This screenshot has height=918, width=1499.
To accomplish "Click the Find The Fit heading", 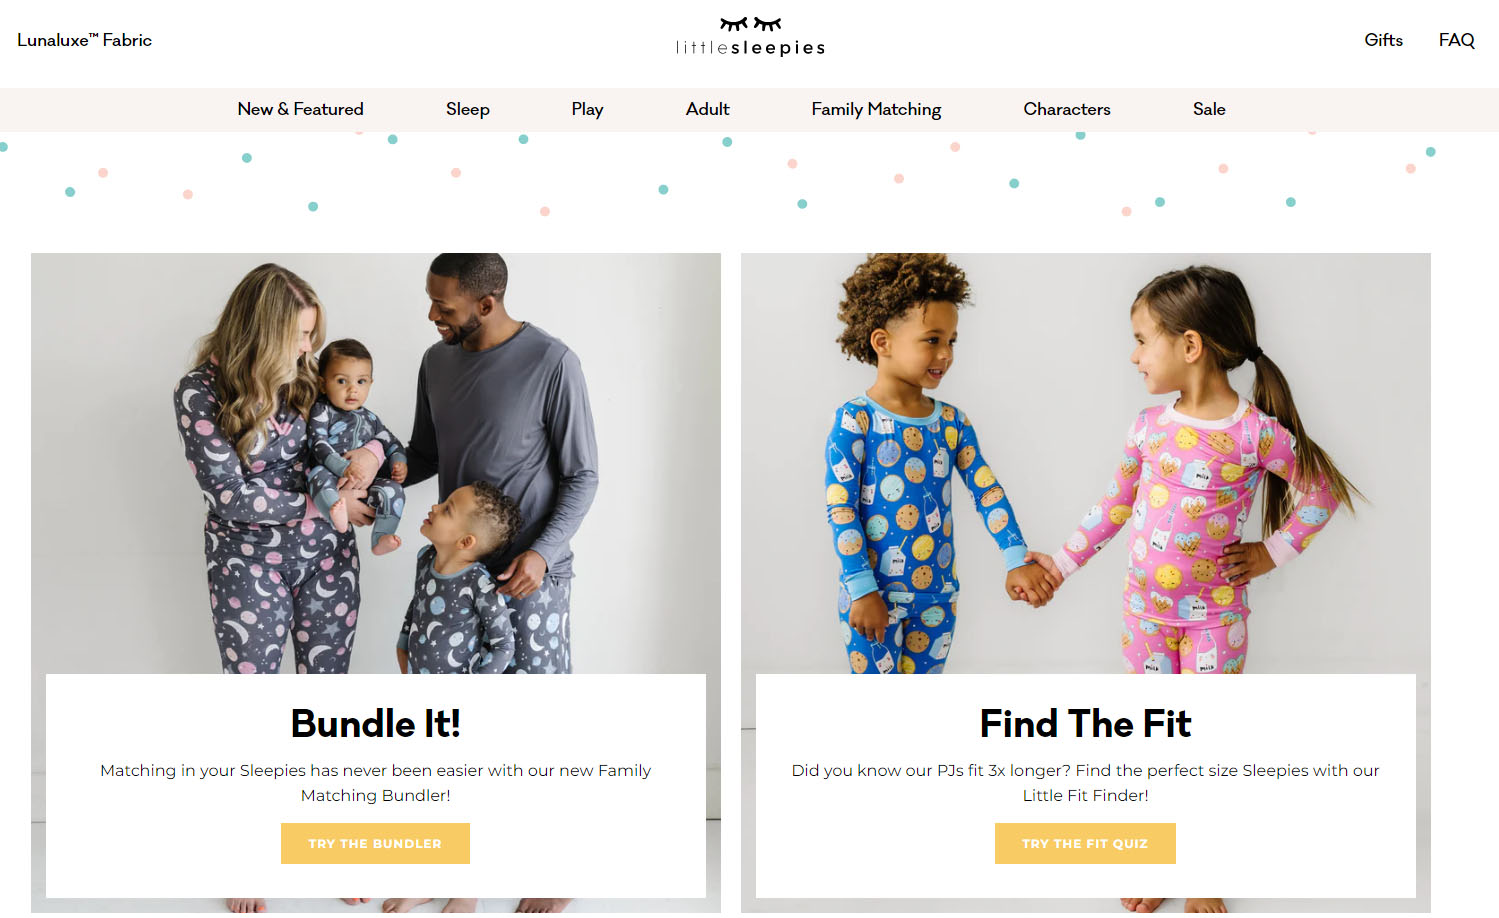I will (x=1085, y=723).
